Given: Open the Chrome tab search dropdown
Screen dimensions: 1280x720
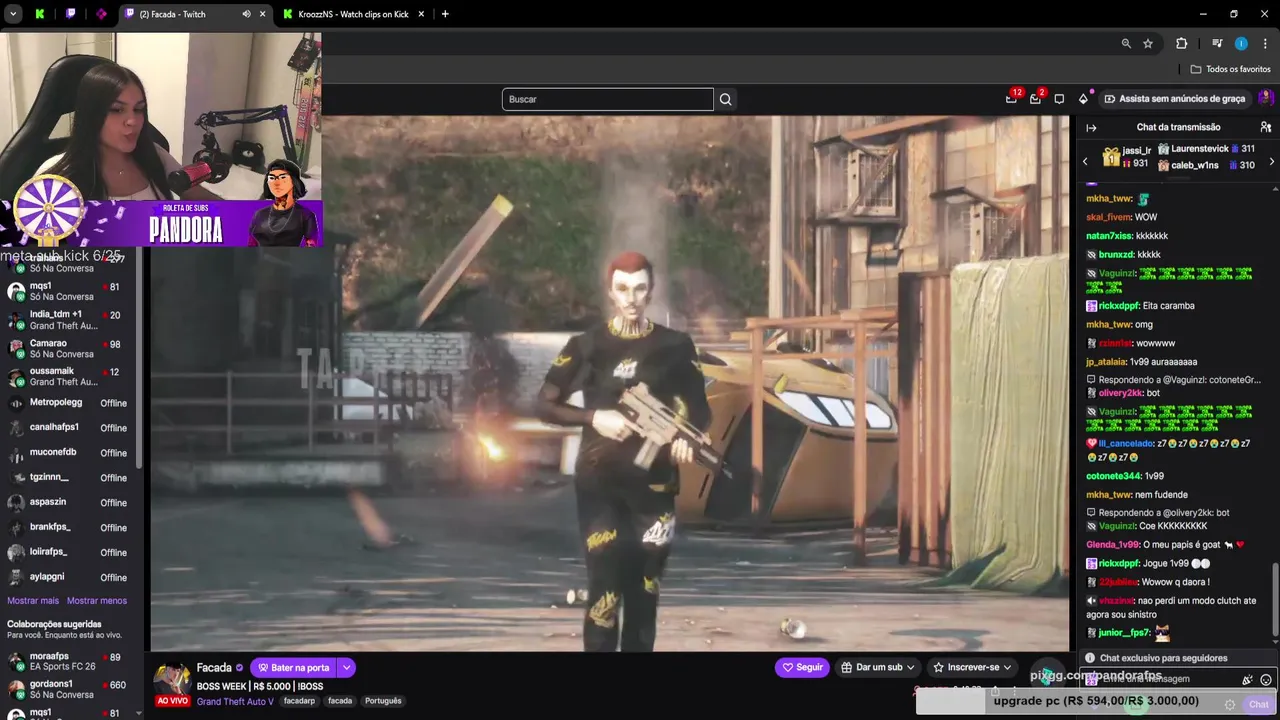Looking at the screenshot, I should pos(13,14).
